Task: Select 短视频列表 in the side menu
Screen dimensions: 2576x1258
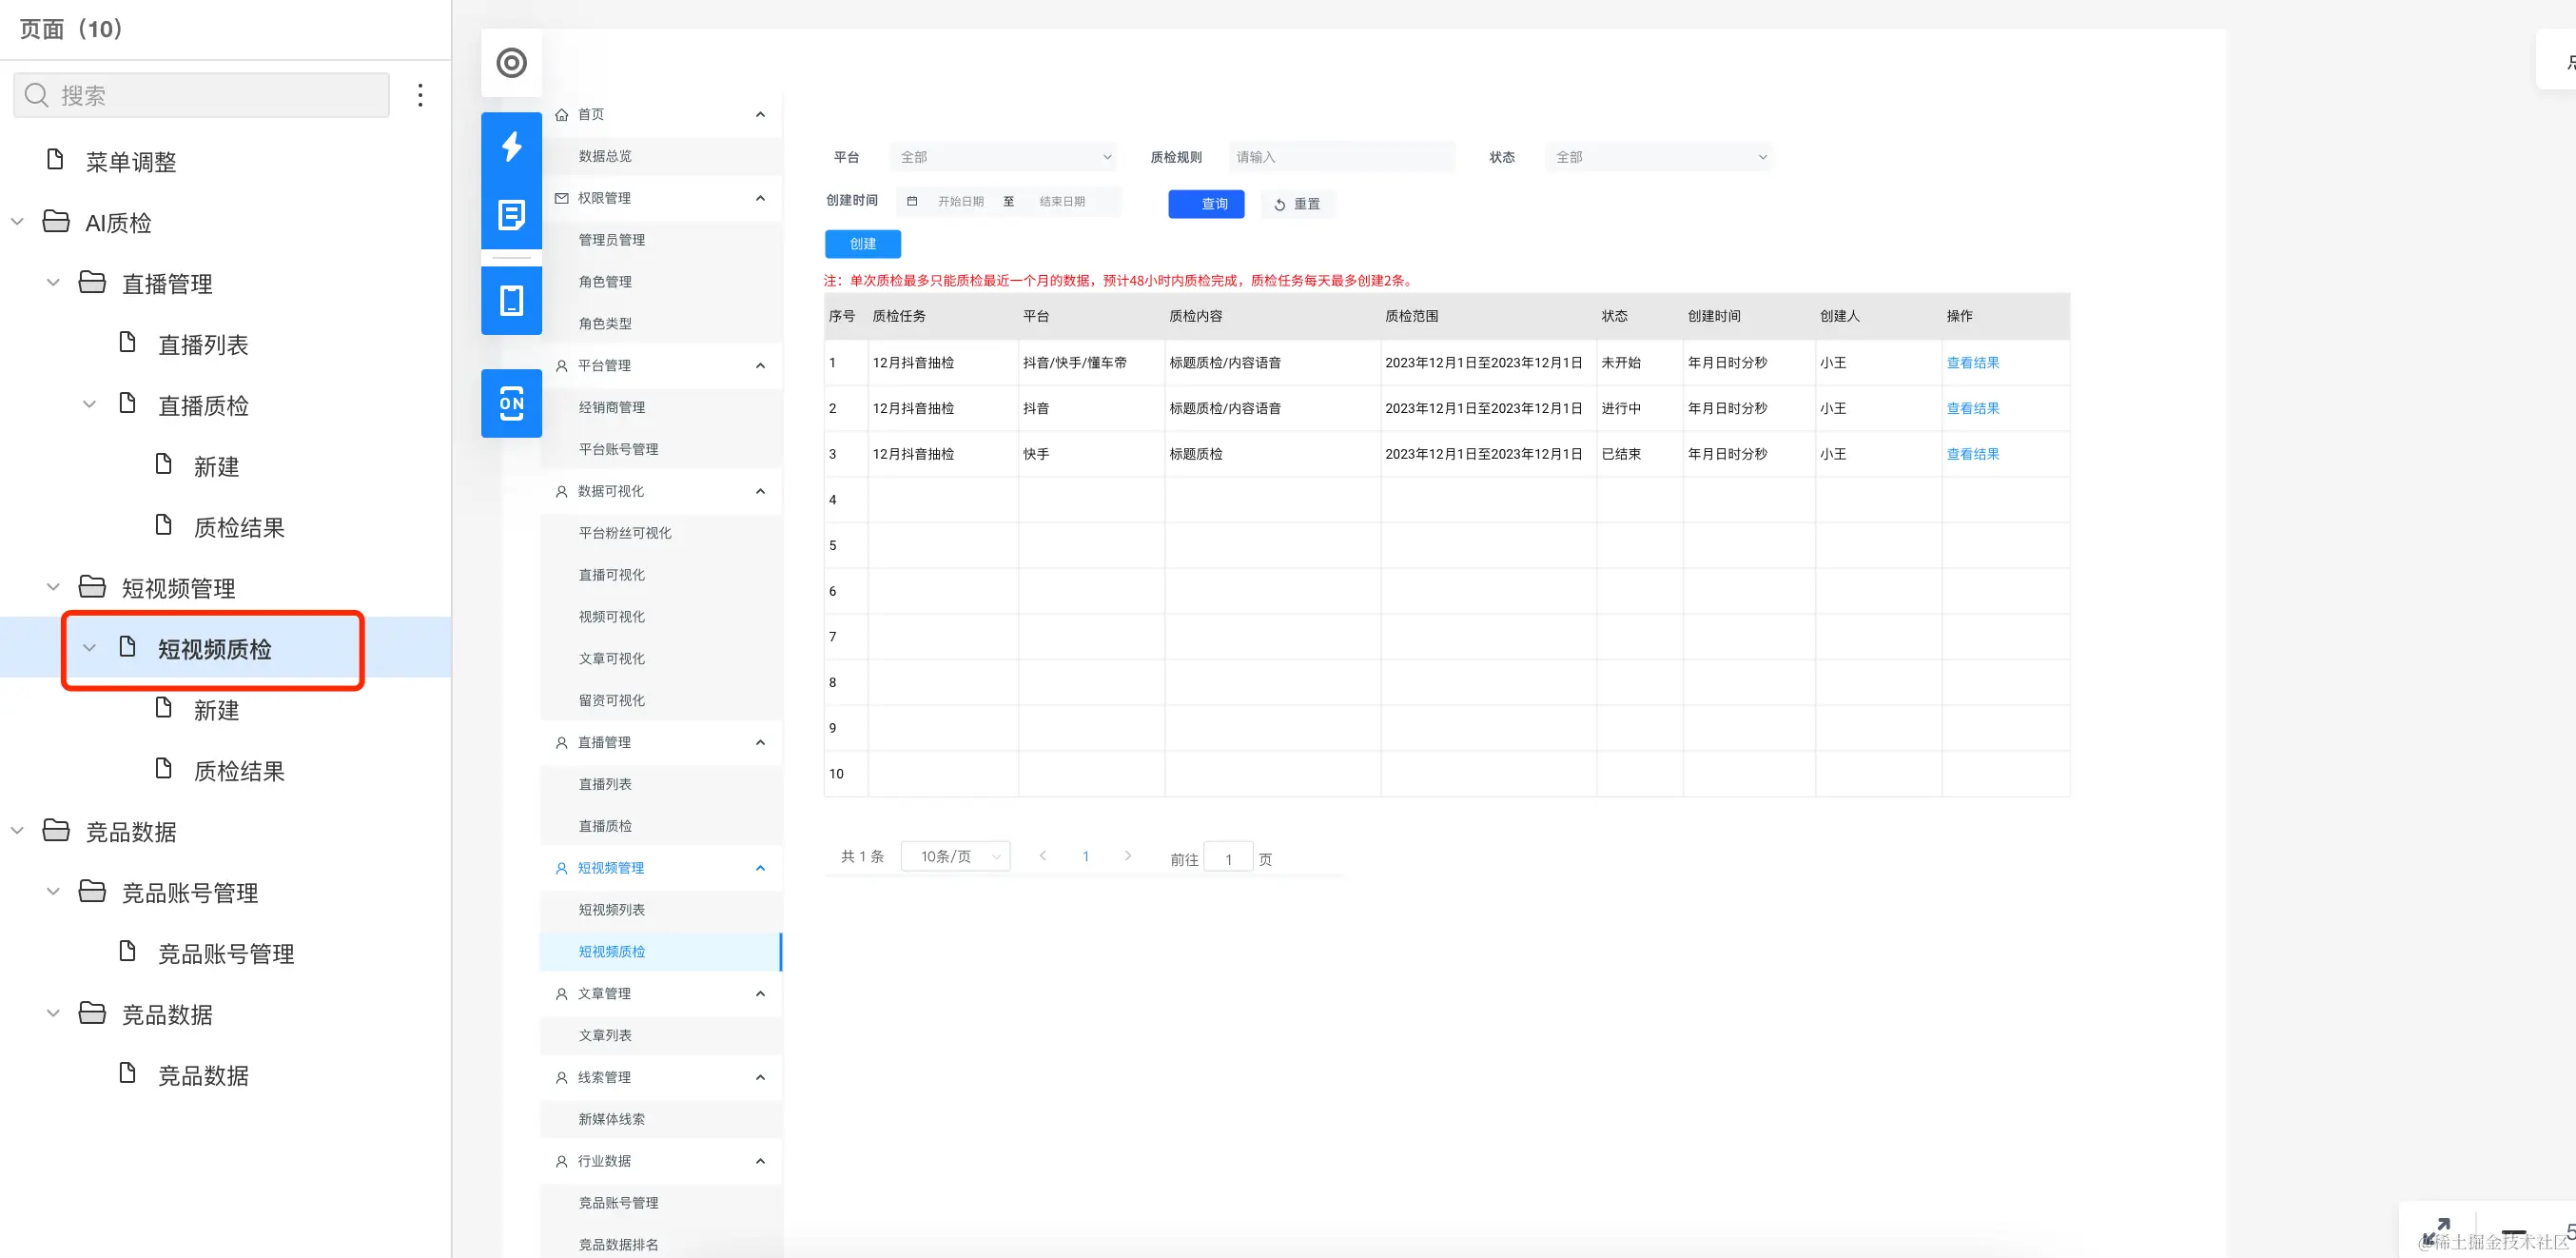Action: [x=611, y=910]
